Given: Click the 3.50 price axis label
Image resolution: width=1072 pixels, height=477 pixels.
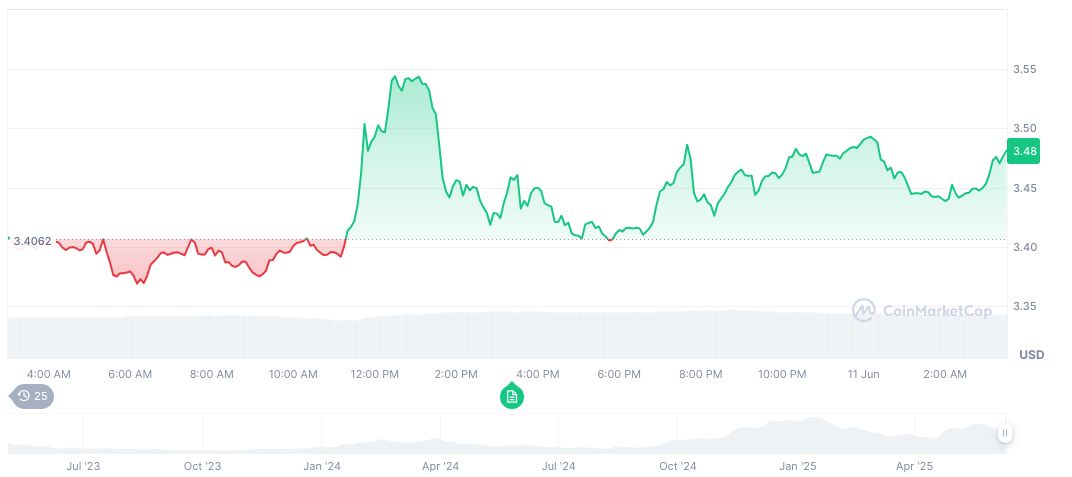Looking at the screenshot, I should point(1025,128).
